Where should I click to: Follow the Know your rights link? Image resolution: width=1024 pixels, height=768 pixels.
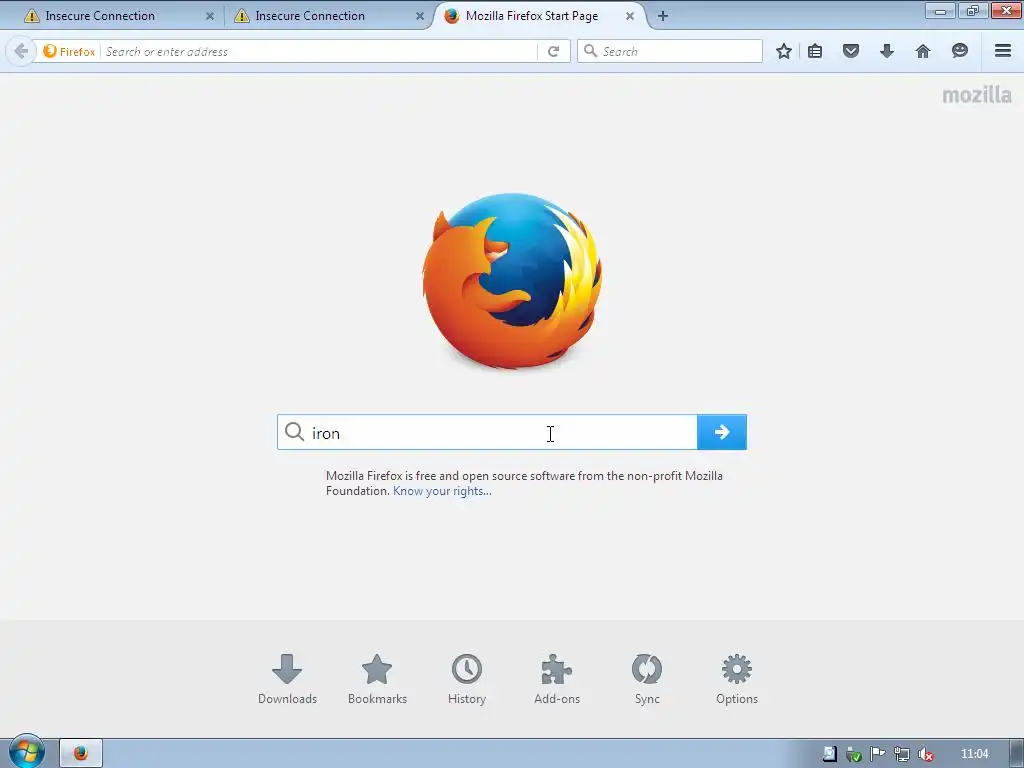pyautogui.click(x=442, y=491)
